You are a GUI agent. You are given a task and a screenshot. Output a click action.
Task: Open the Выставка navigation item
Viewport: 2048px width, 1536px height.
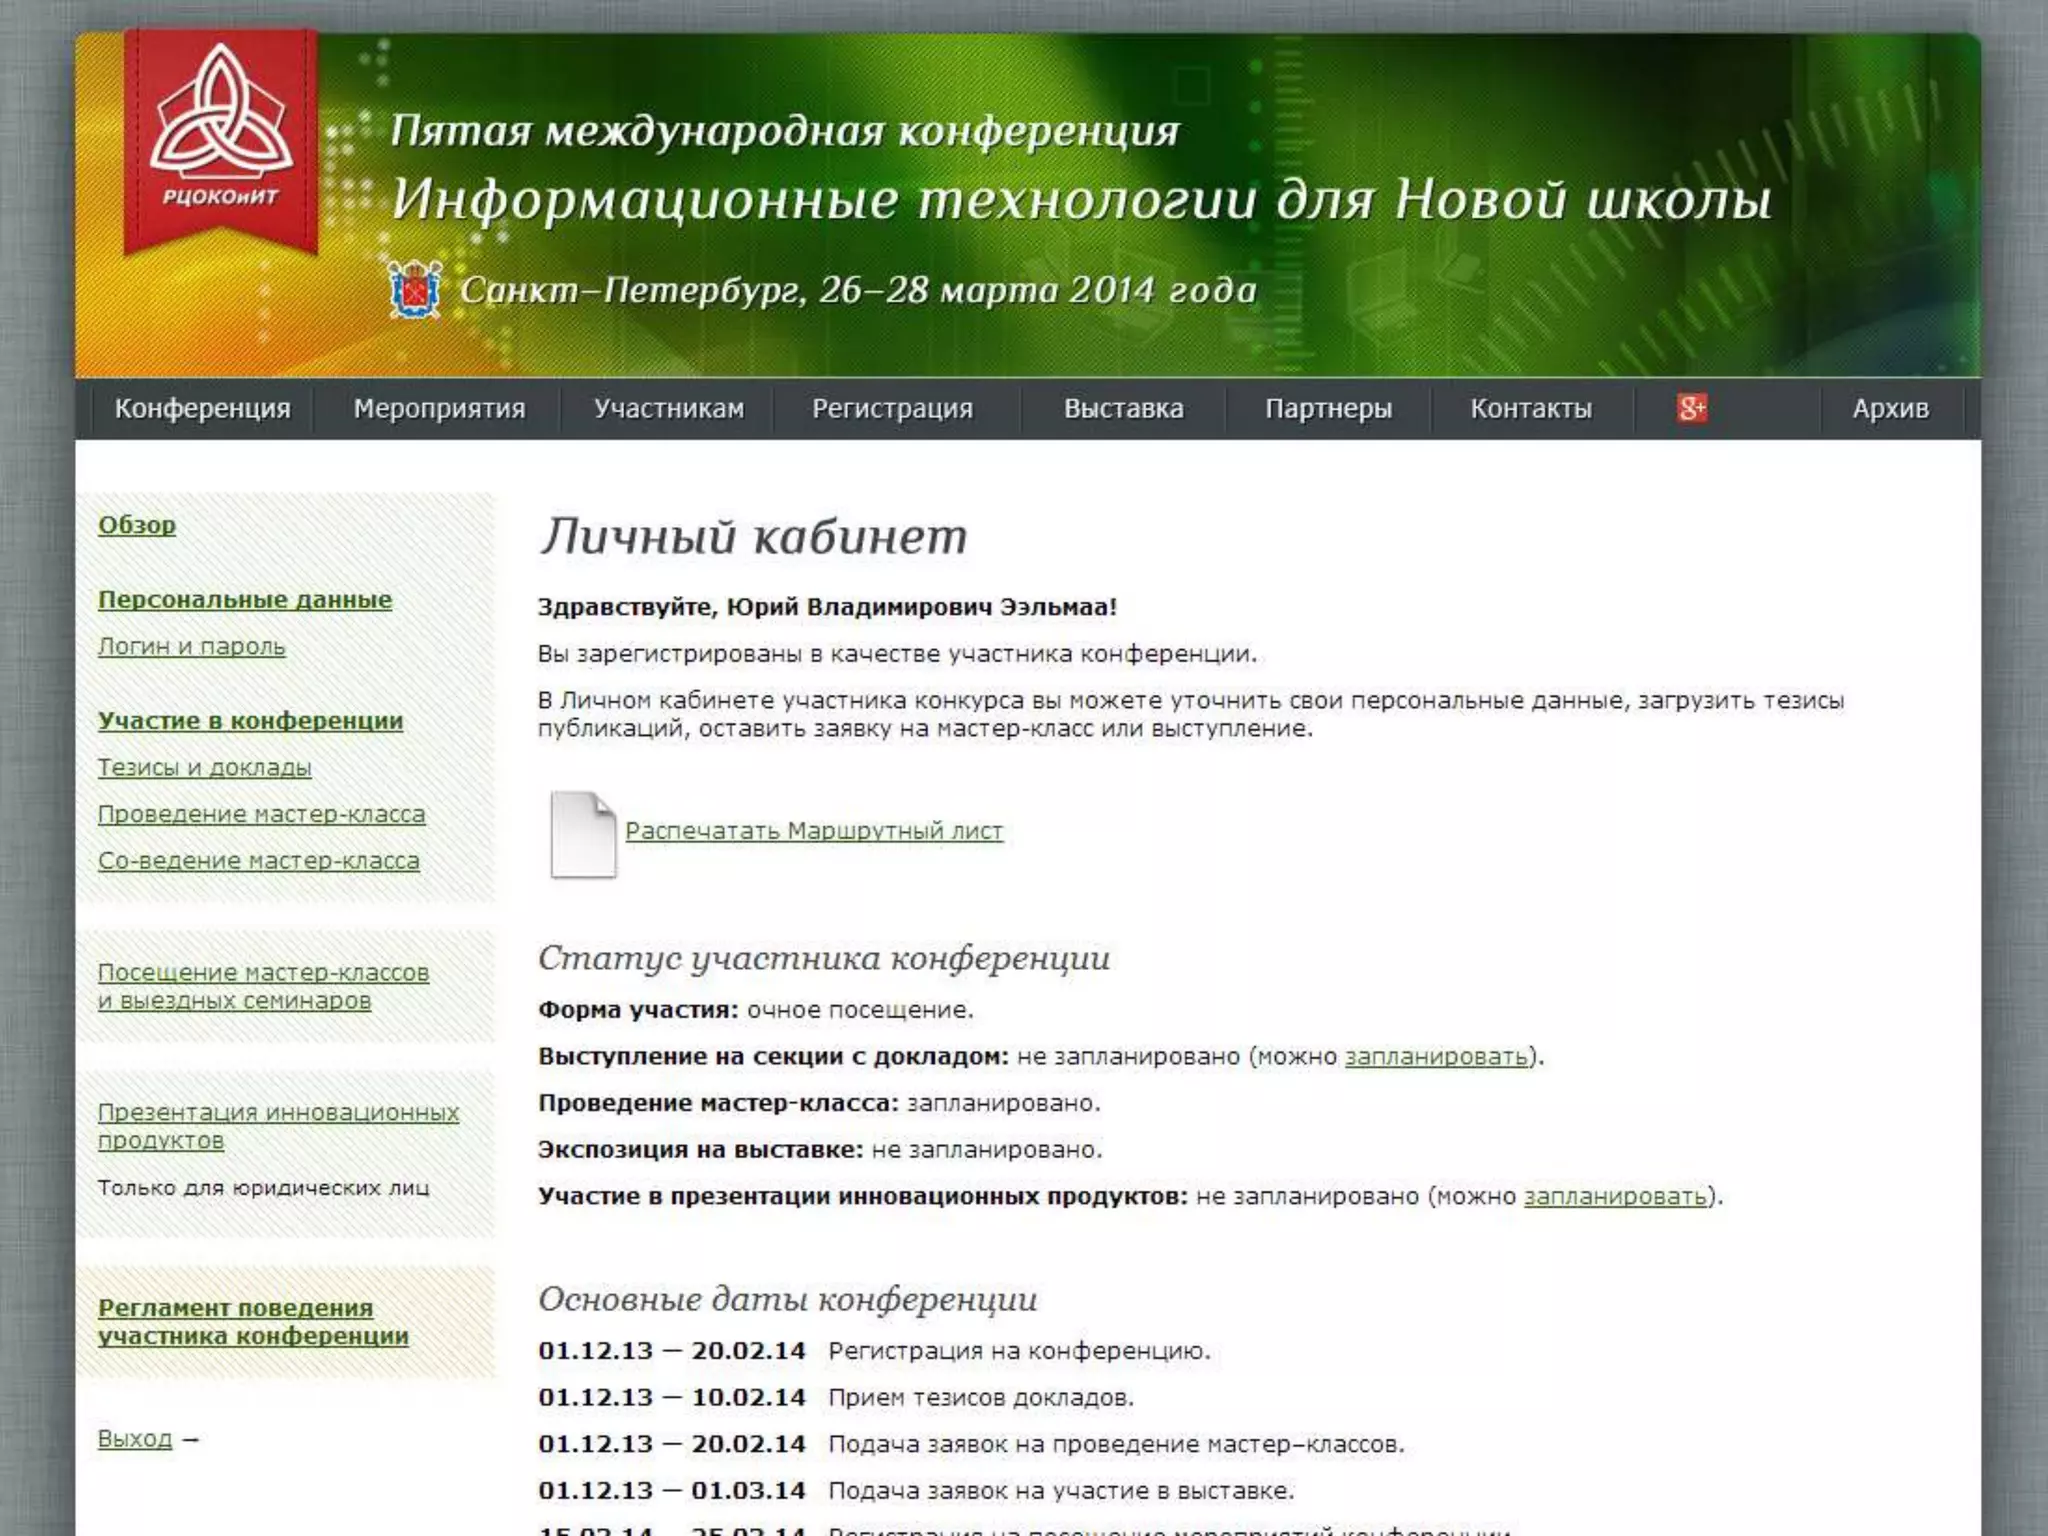(1123, 409)
